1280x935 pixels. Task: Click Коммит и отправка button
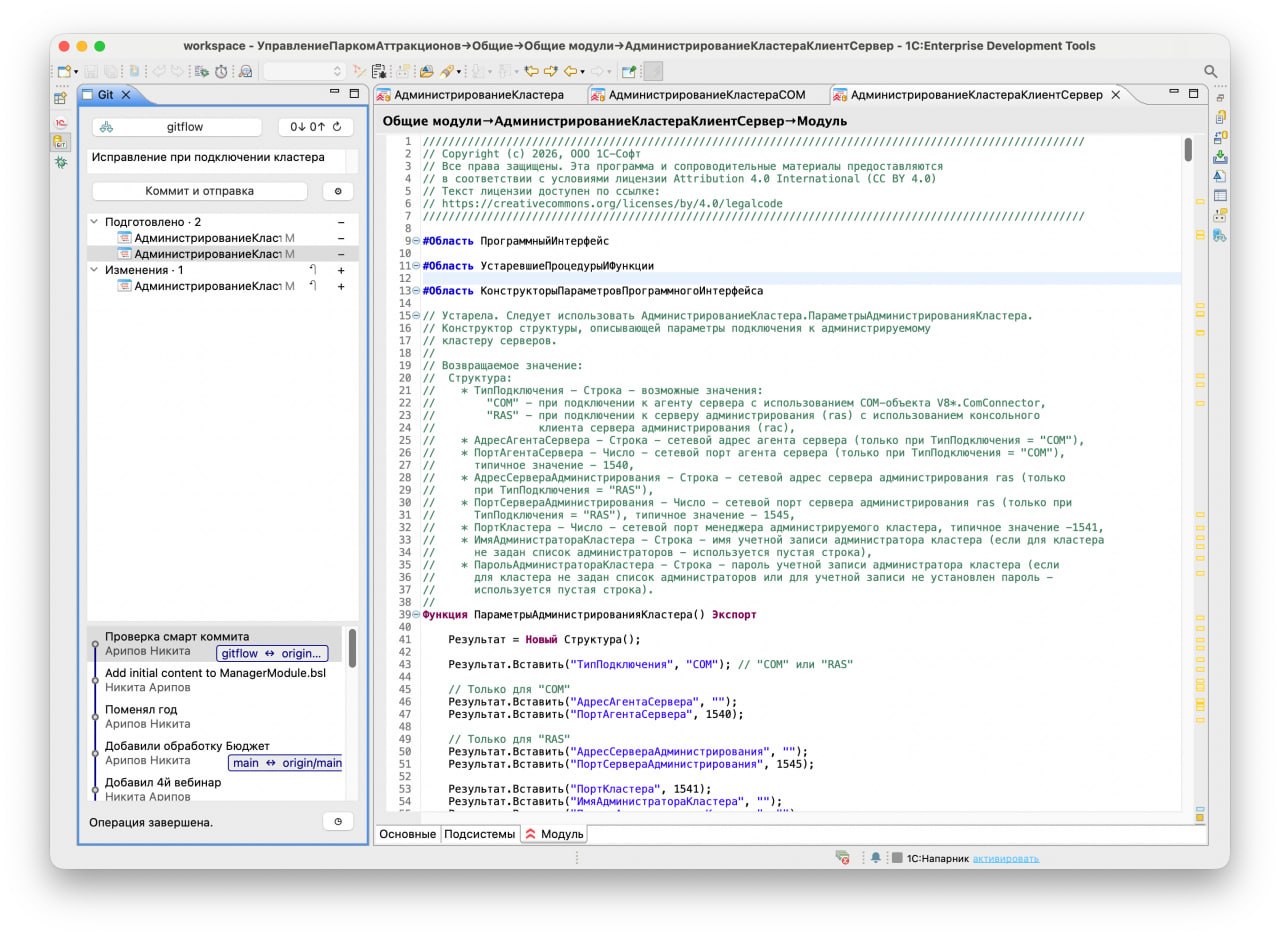click(200, 191)
